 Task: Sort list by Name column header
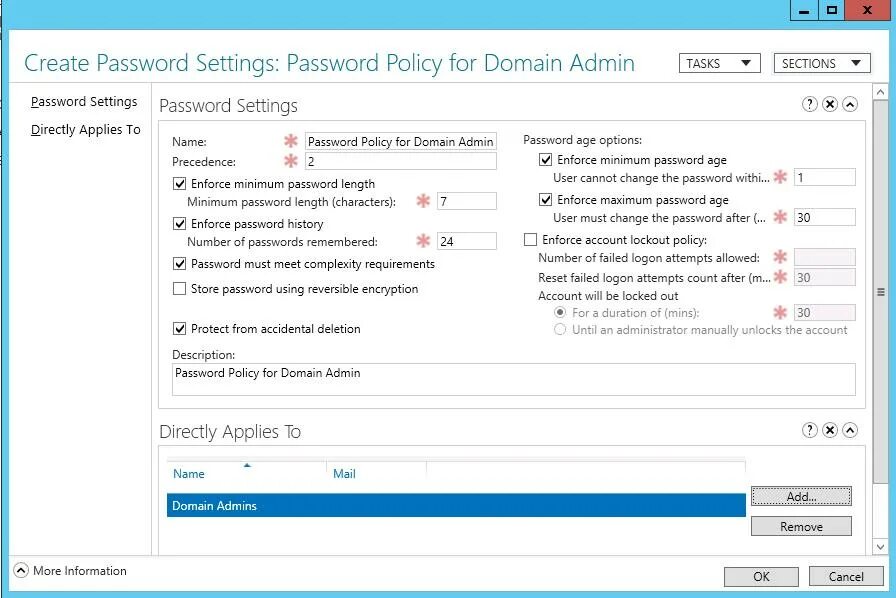click(x=189, y=474)
